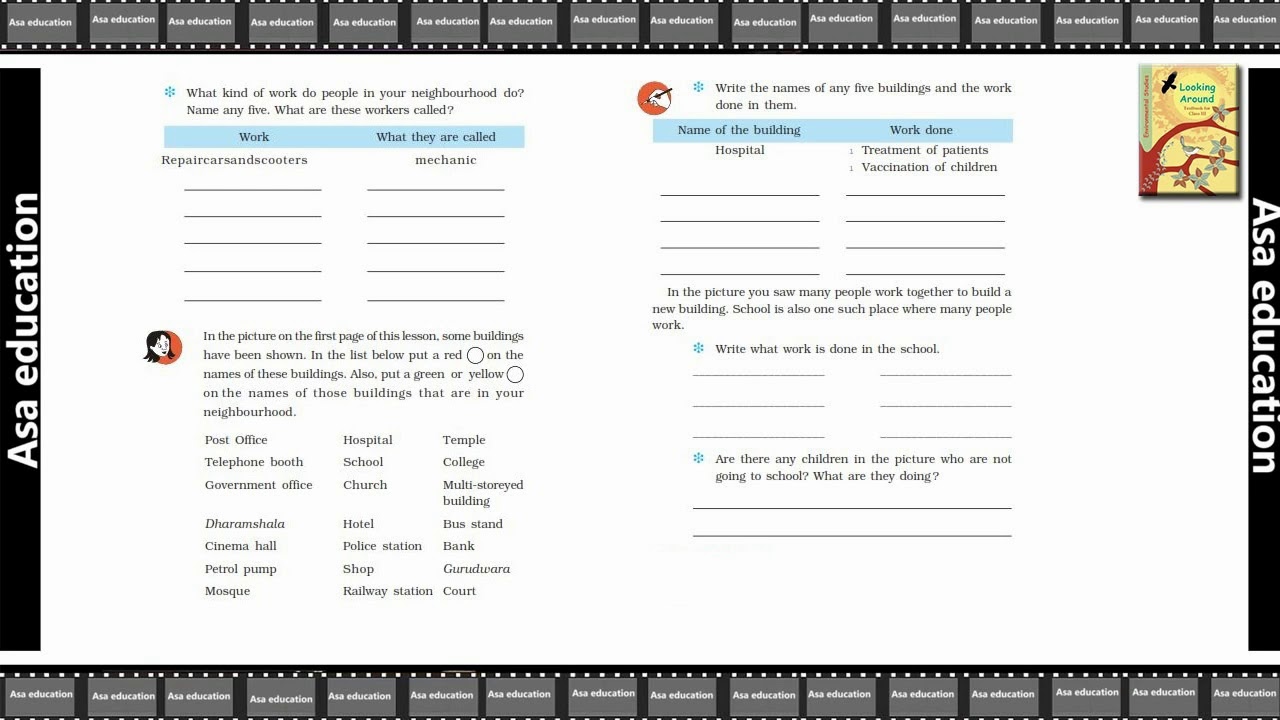Click the empty circle after 'put a red'
Screen dimensions: 1280x720
475,355
